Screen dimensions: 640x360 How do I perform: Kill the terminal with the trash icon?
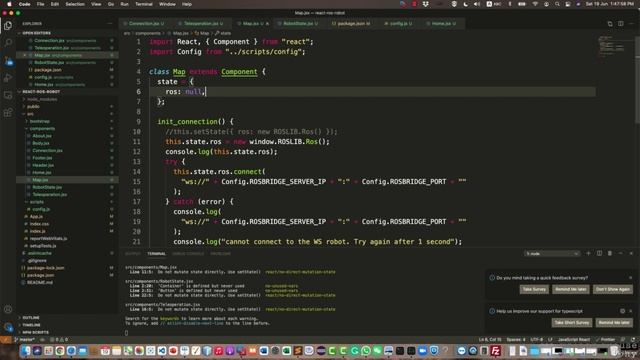[610, 253]
